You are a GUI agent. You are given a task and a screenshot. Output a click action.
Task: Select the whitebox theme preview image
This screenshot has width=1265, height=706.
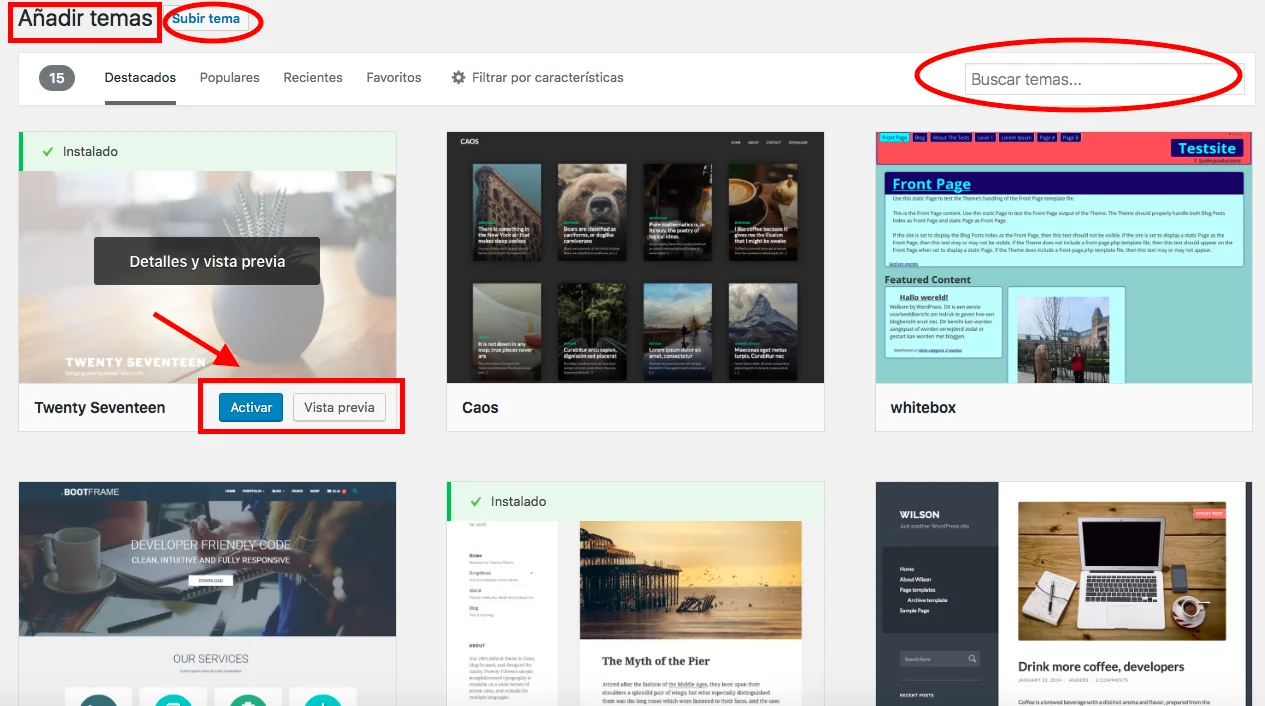click(x=1063, y=257)
